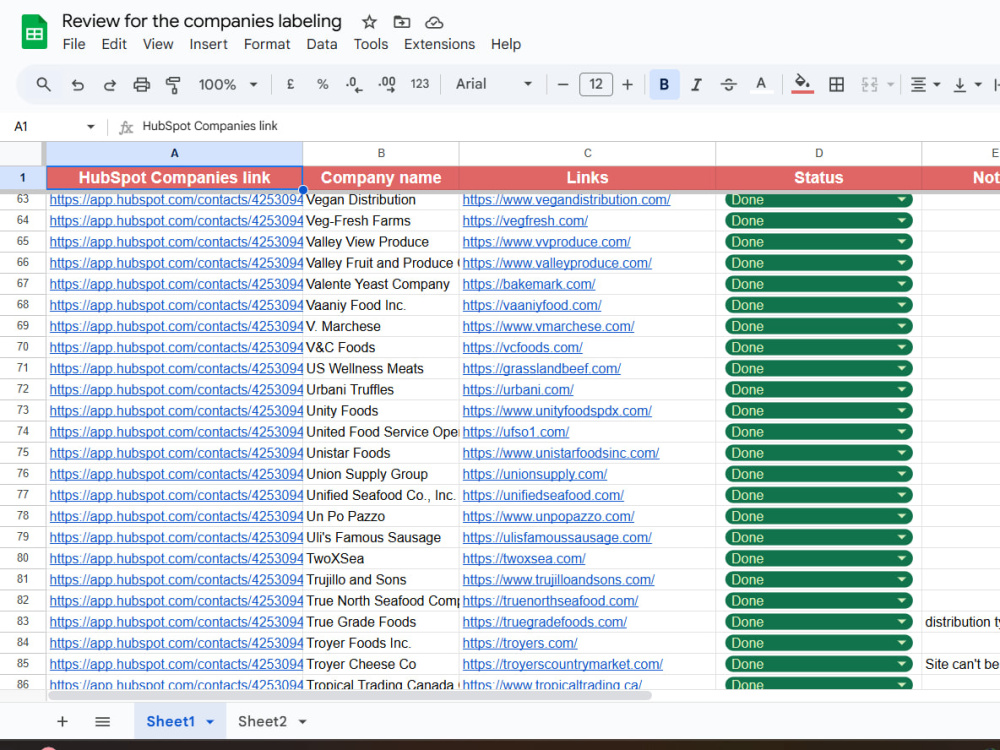Viewport: 1000px width, 750px height.
Task: Increase font size with plus button
Action: pyautogui.click(x=628, y=84)
